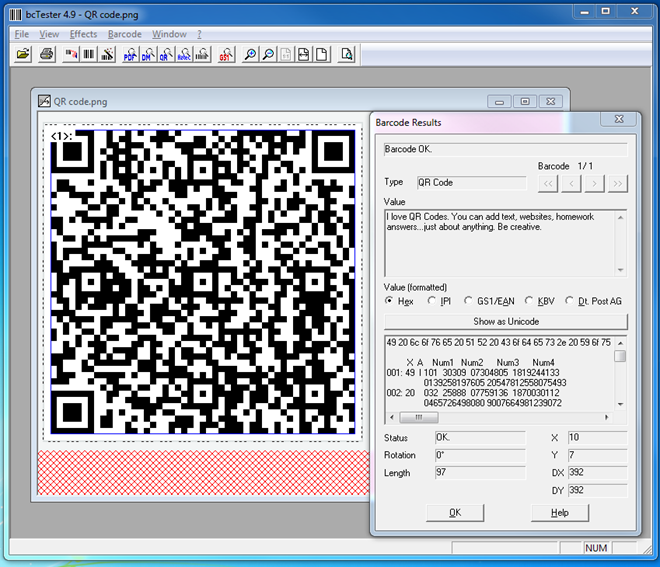Click the printer icon in toolbar
The image size is (660, 567).
(x=47, y=54)
